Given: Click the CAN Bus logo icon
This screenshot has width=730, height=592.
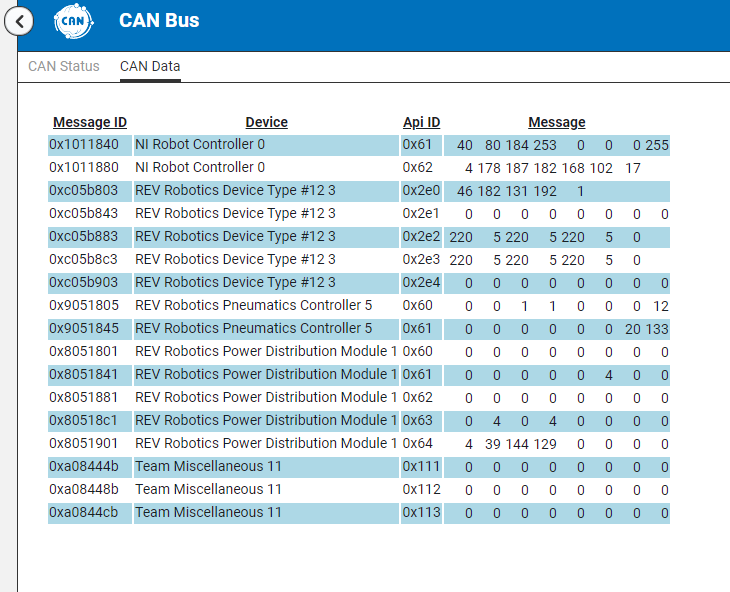Looking at the screenshot, I should (74, 21).
